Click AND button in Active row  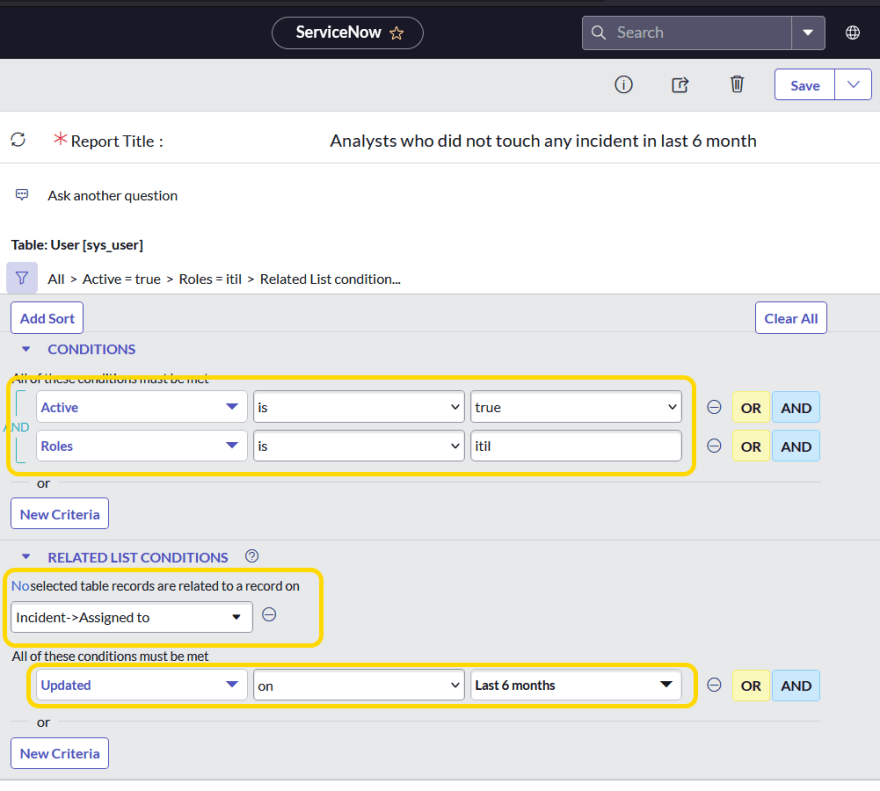796,408
